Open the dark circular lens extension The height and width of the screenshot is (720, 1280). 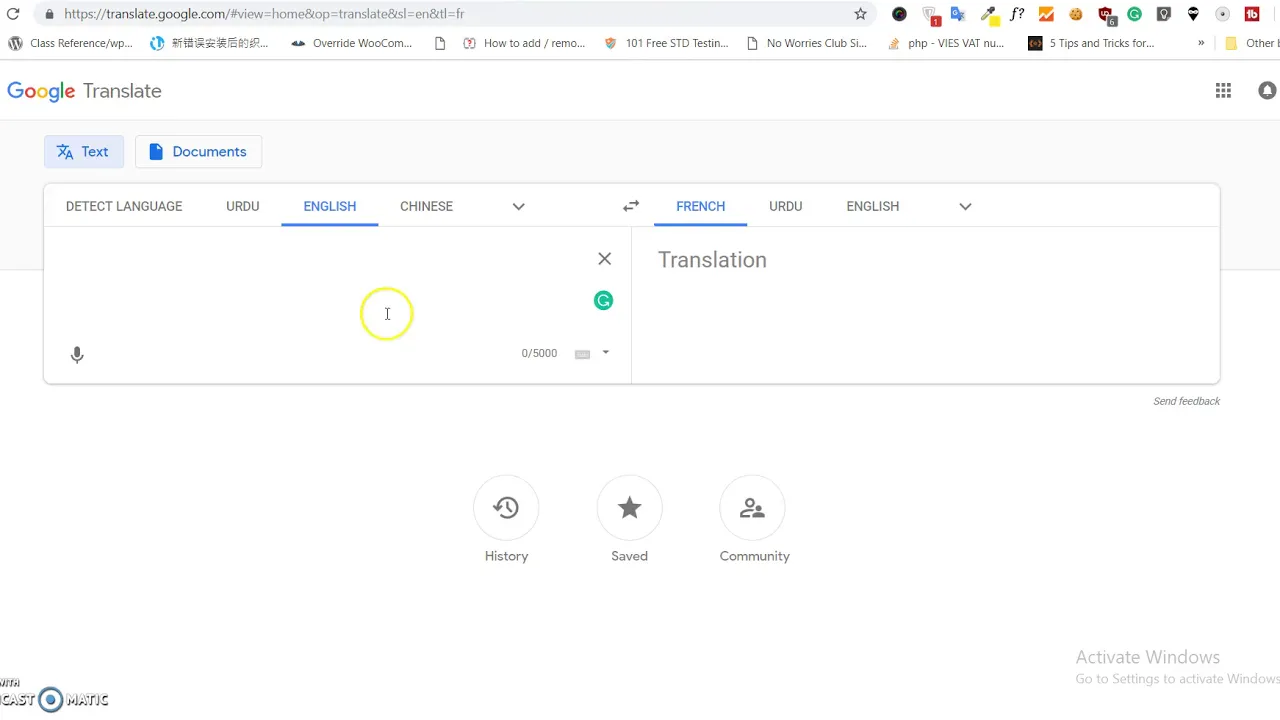pos(899,14)
